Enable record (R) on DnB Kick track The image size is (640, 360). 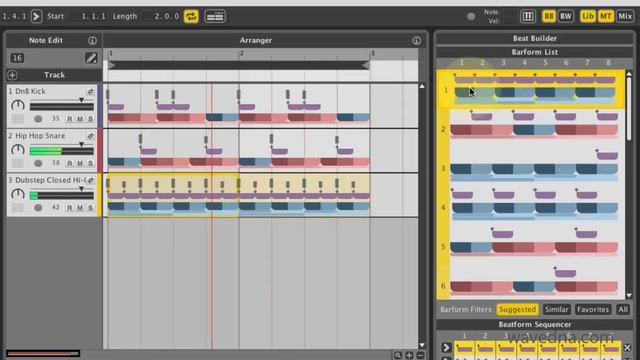(x=70, y=119)
